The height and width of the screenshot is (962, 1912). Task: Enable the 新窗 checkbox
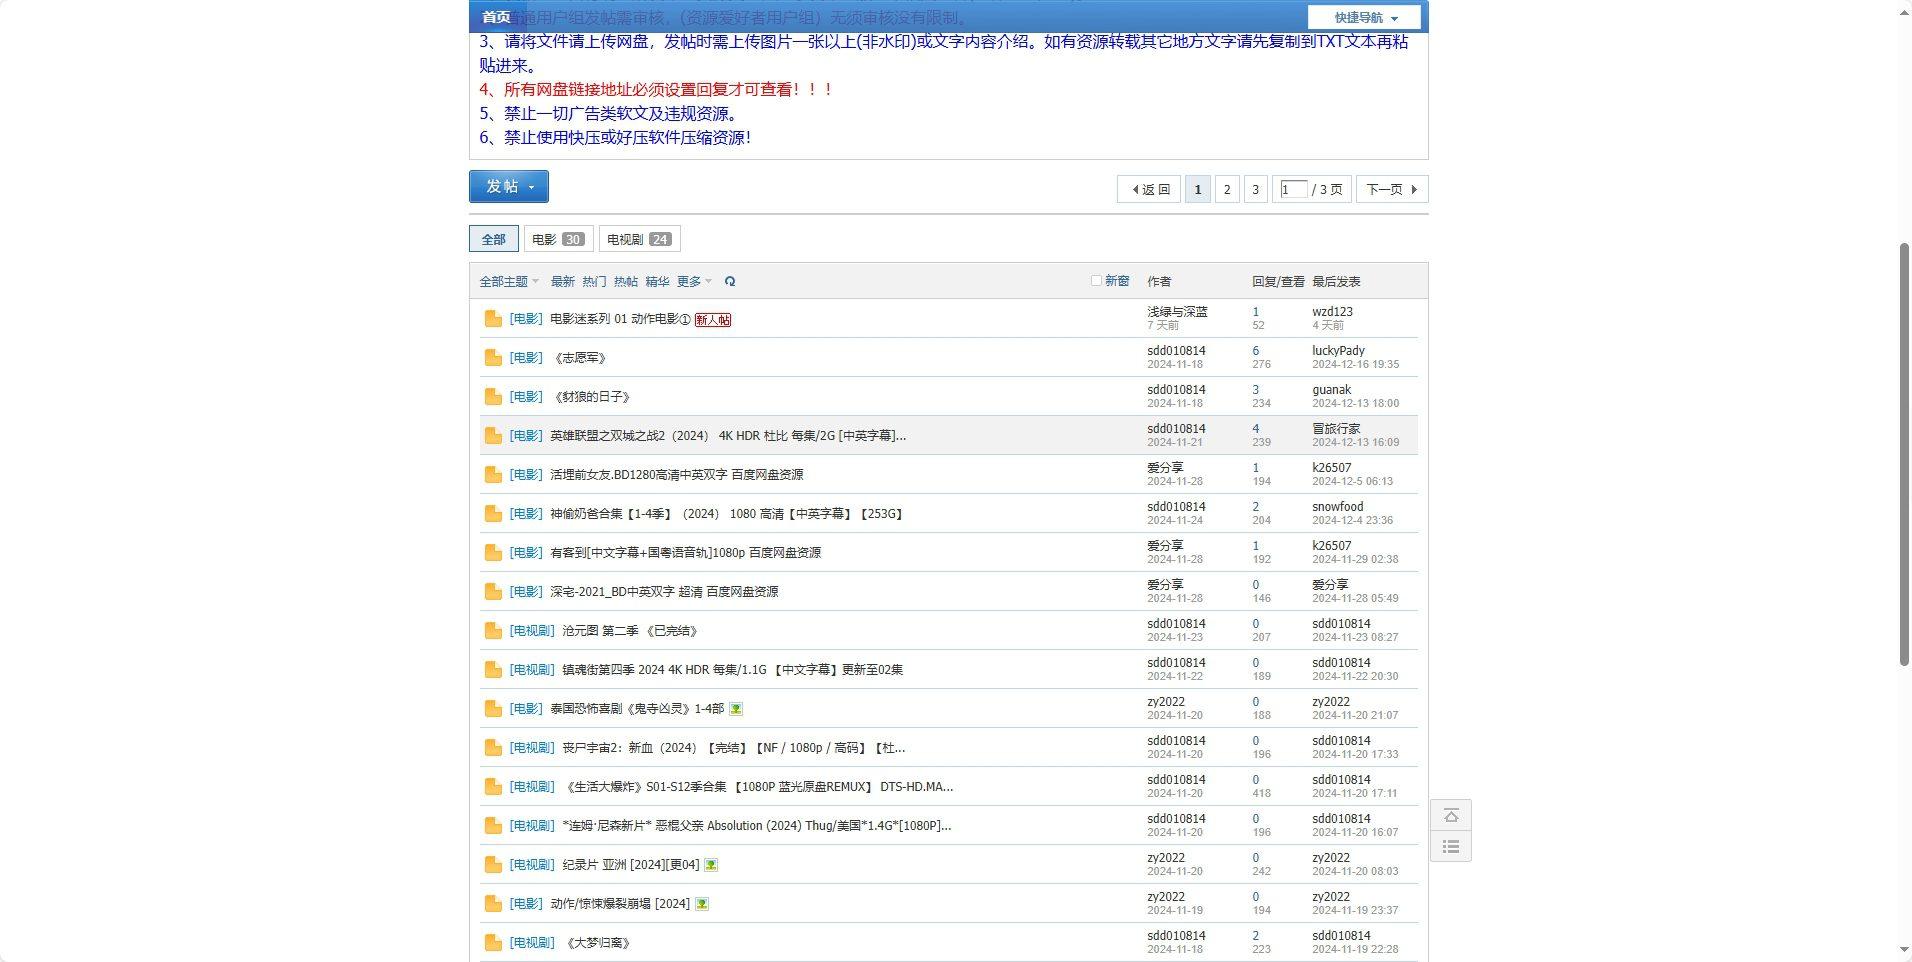(x=1096, y=281)
